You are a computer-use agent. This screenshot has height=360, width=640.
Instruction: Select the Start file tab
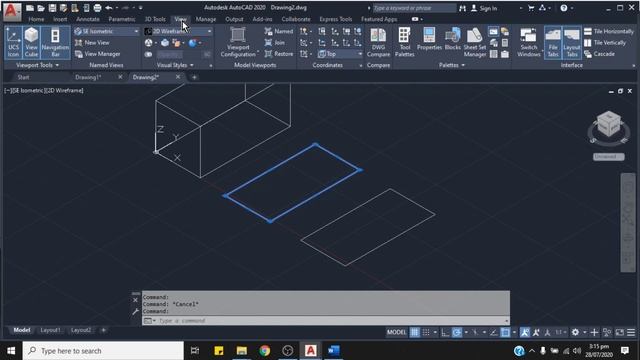coord(23,77)
